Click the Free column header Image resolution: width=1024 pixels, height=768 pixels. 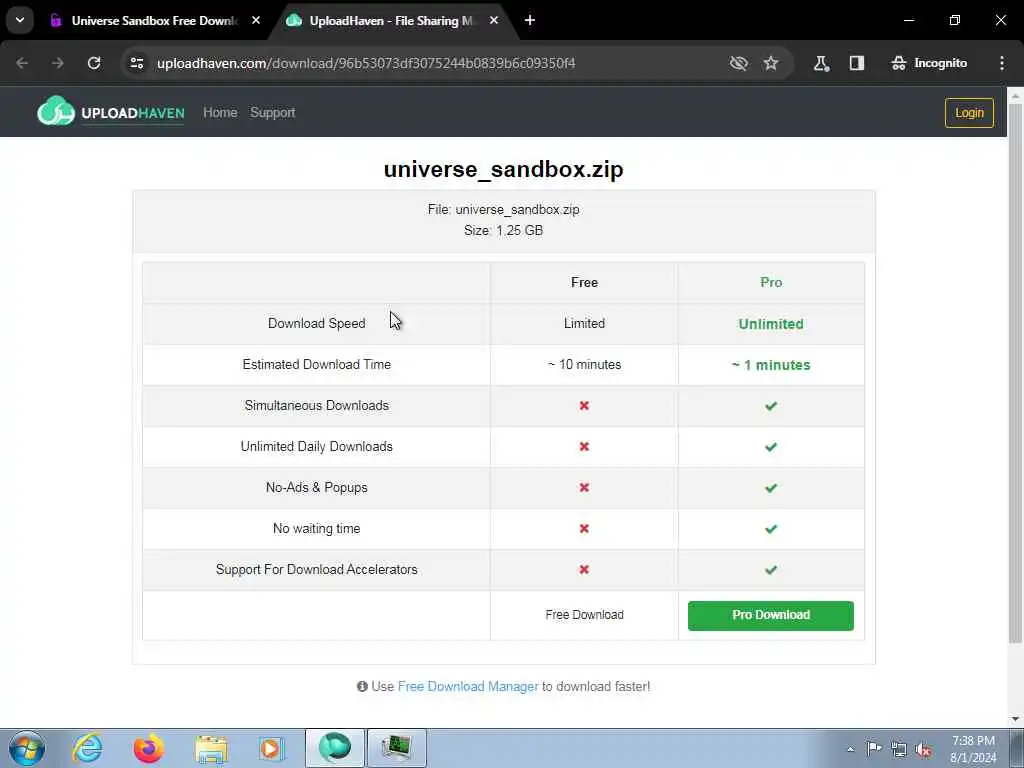click(x=584, y=282)
